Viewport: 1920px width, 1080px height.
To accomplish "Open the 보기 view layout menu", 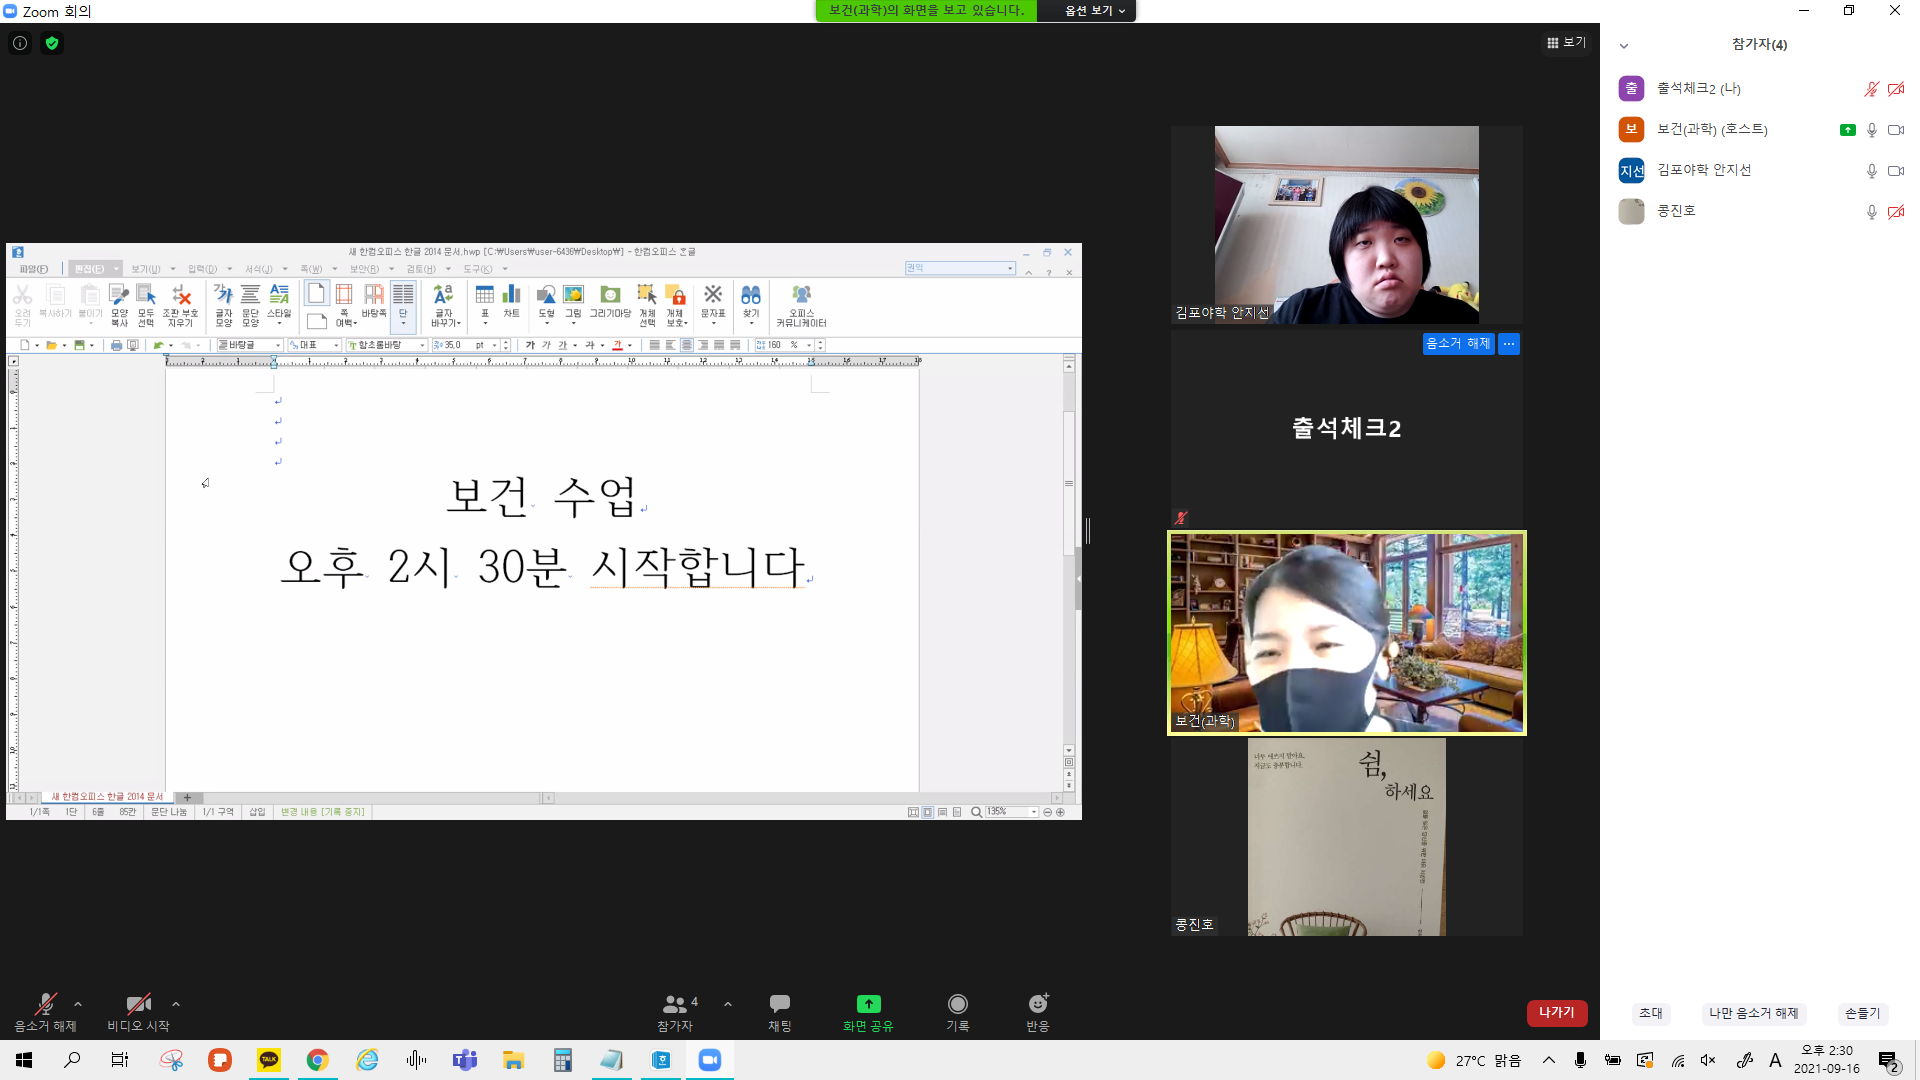I will click(x=1566, y=42).
